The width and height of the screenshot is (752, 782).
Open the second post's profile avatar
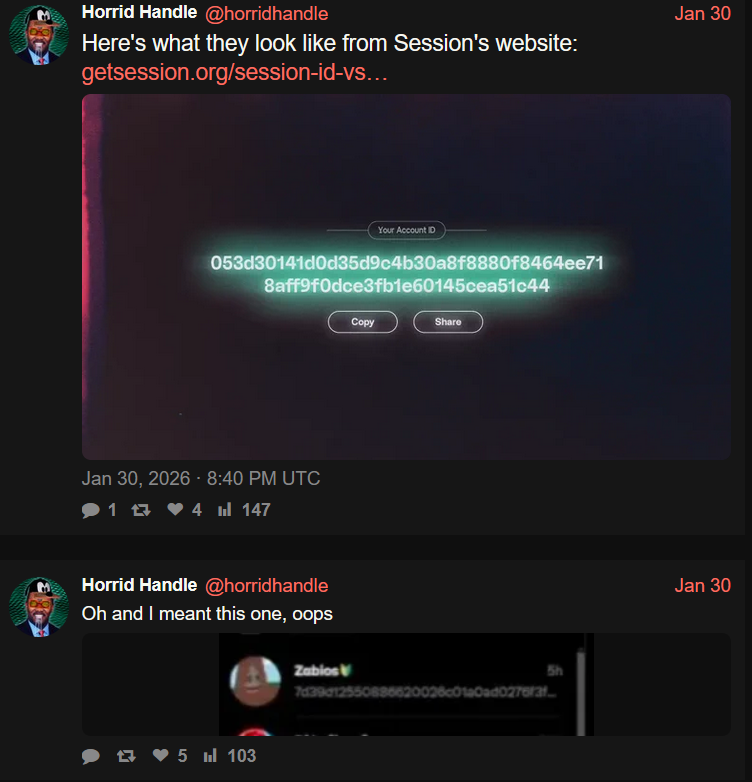coord(39,607)
